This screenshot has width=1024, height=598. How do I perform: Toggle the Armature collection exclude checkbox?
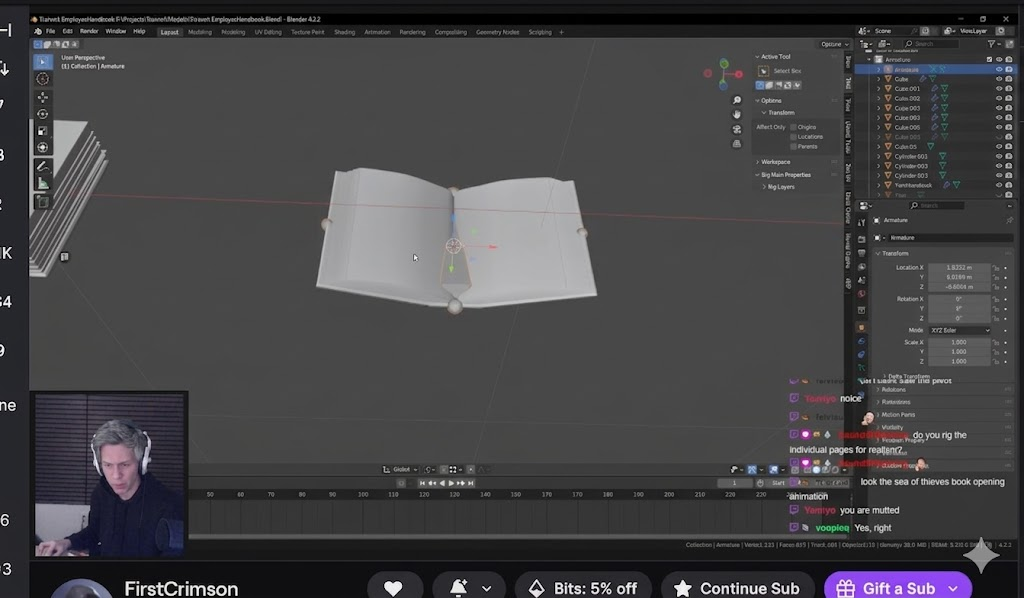989,59
